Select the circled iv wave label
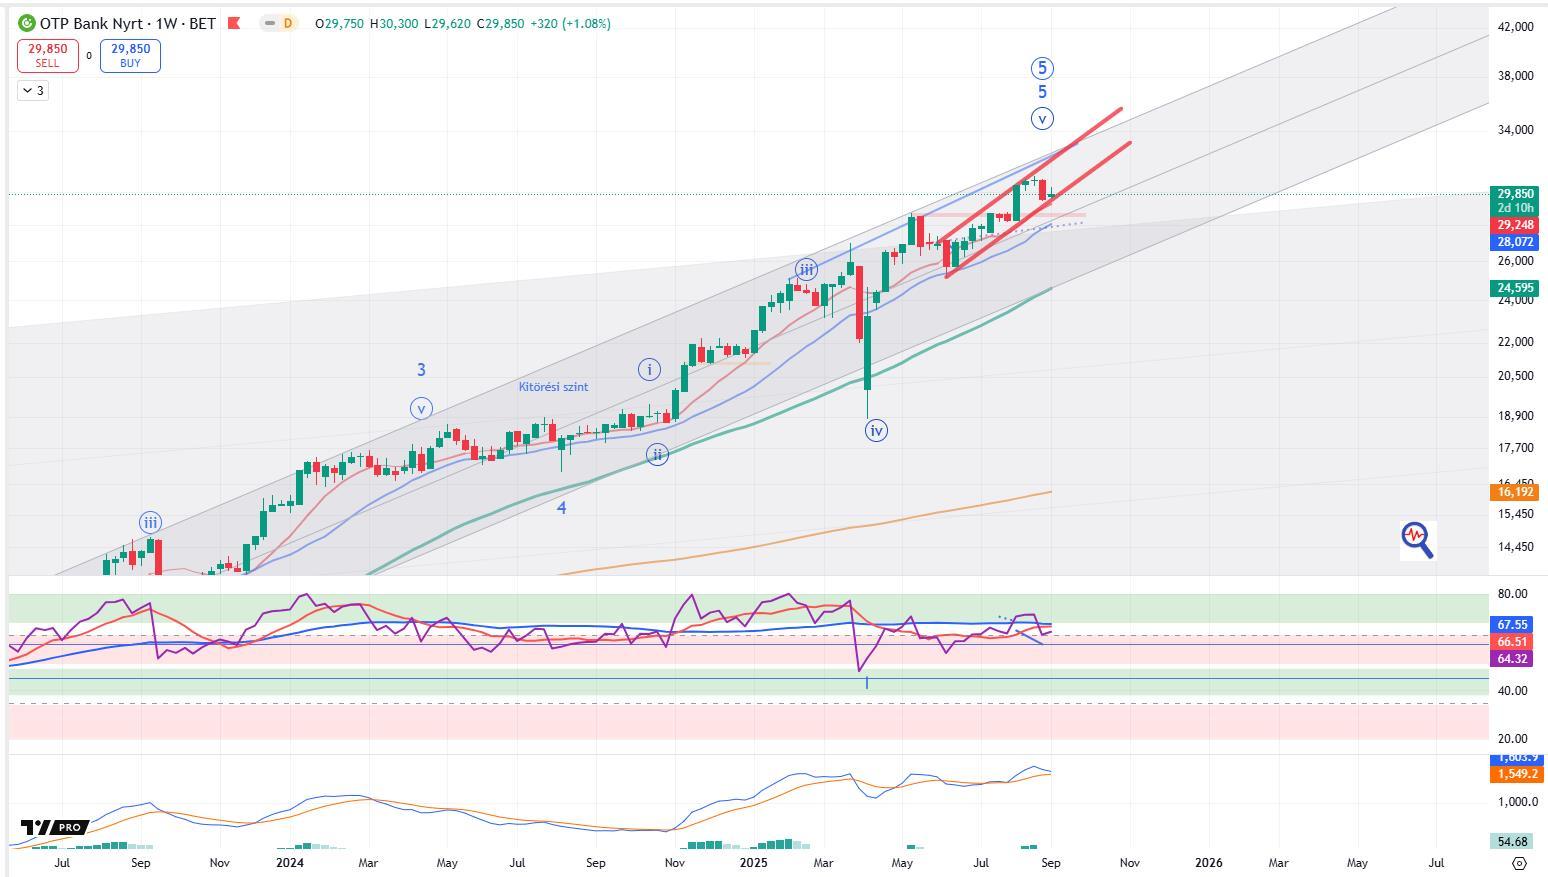Image resolution: width=1548 pixels, height=877 pixels. coord(876,431)
